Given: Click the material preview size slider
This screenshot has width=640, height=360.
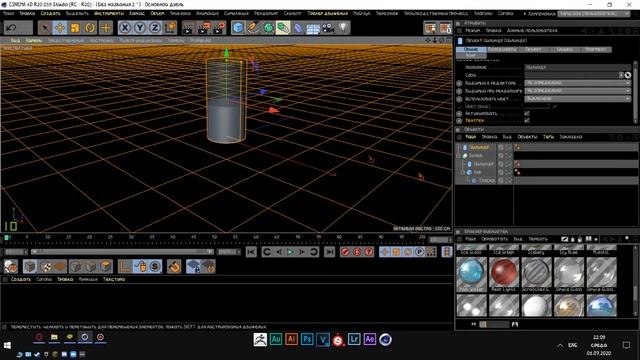Looking at the screenshot, I should point(494,324).
